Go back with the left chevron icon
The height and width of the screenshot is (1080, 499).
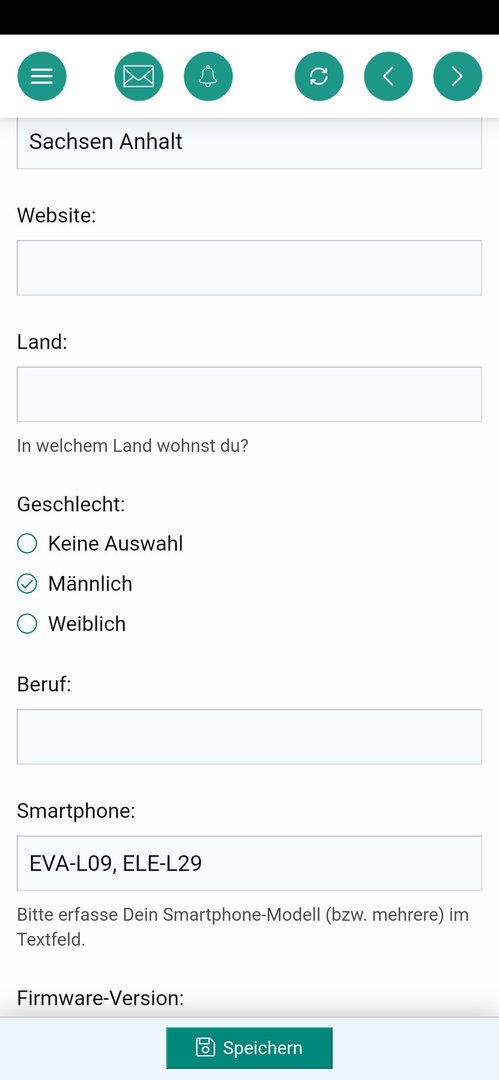(x=388, y=76)
